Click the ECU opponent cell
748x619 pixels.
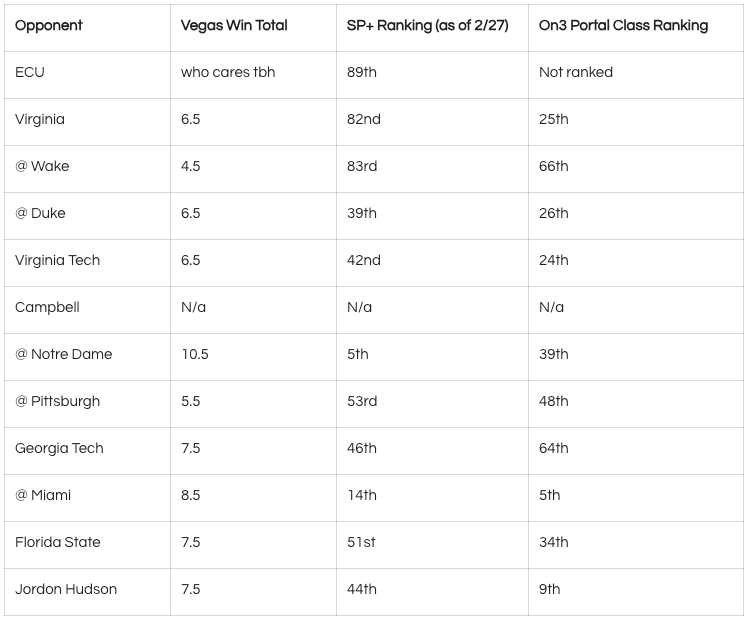[87, 75]
